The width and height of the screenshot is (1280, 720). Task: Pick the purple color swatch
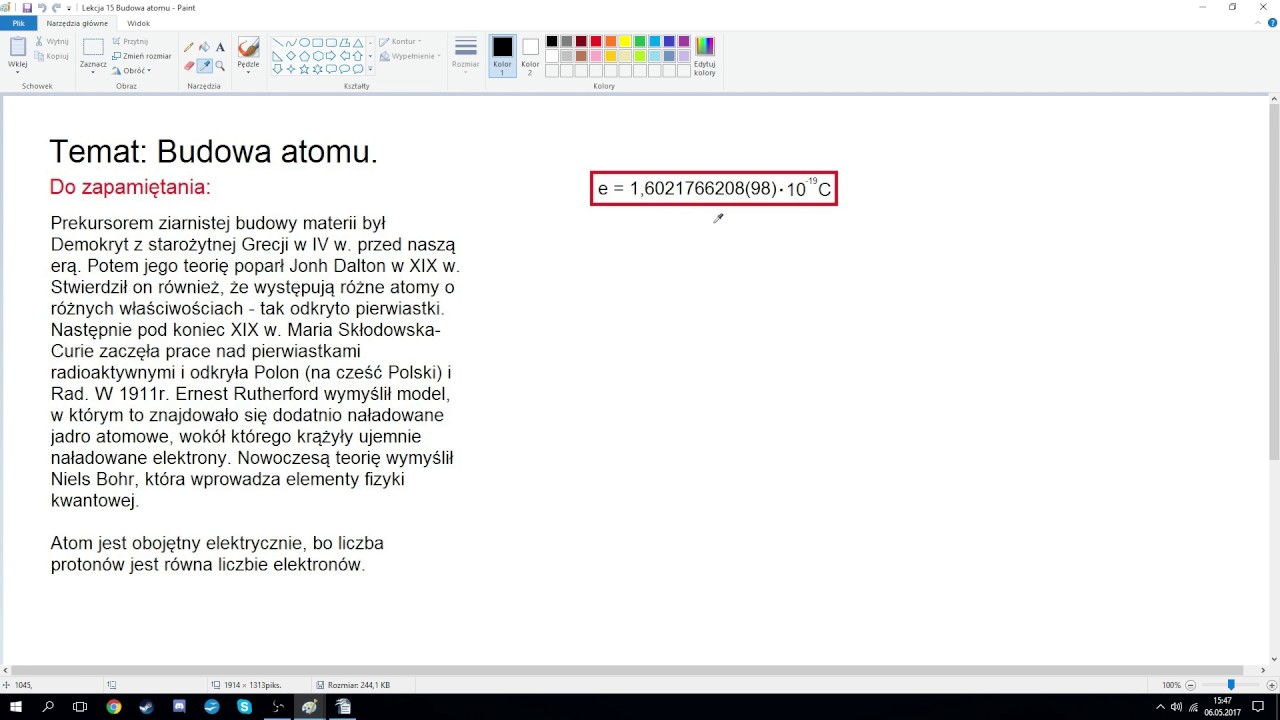[684, 42]
